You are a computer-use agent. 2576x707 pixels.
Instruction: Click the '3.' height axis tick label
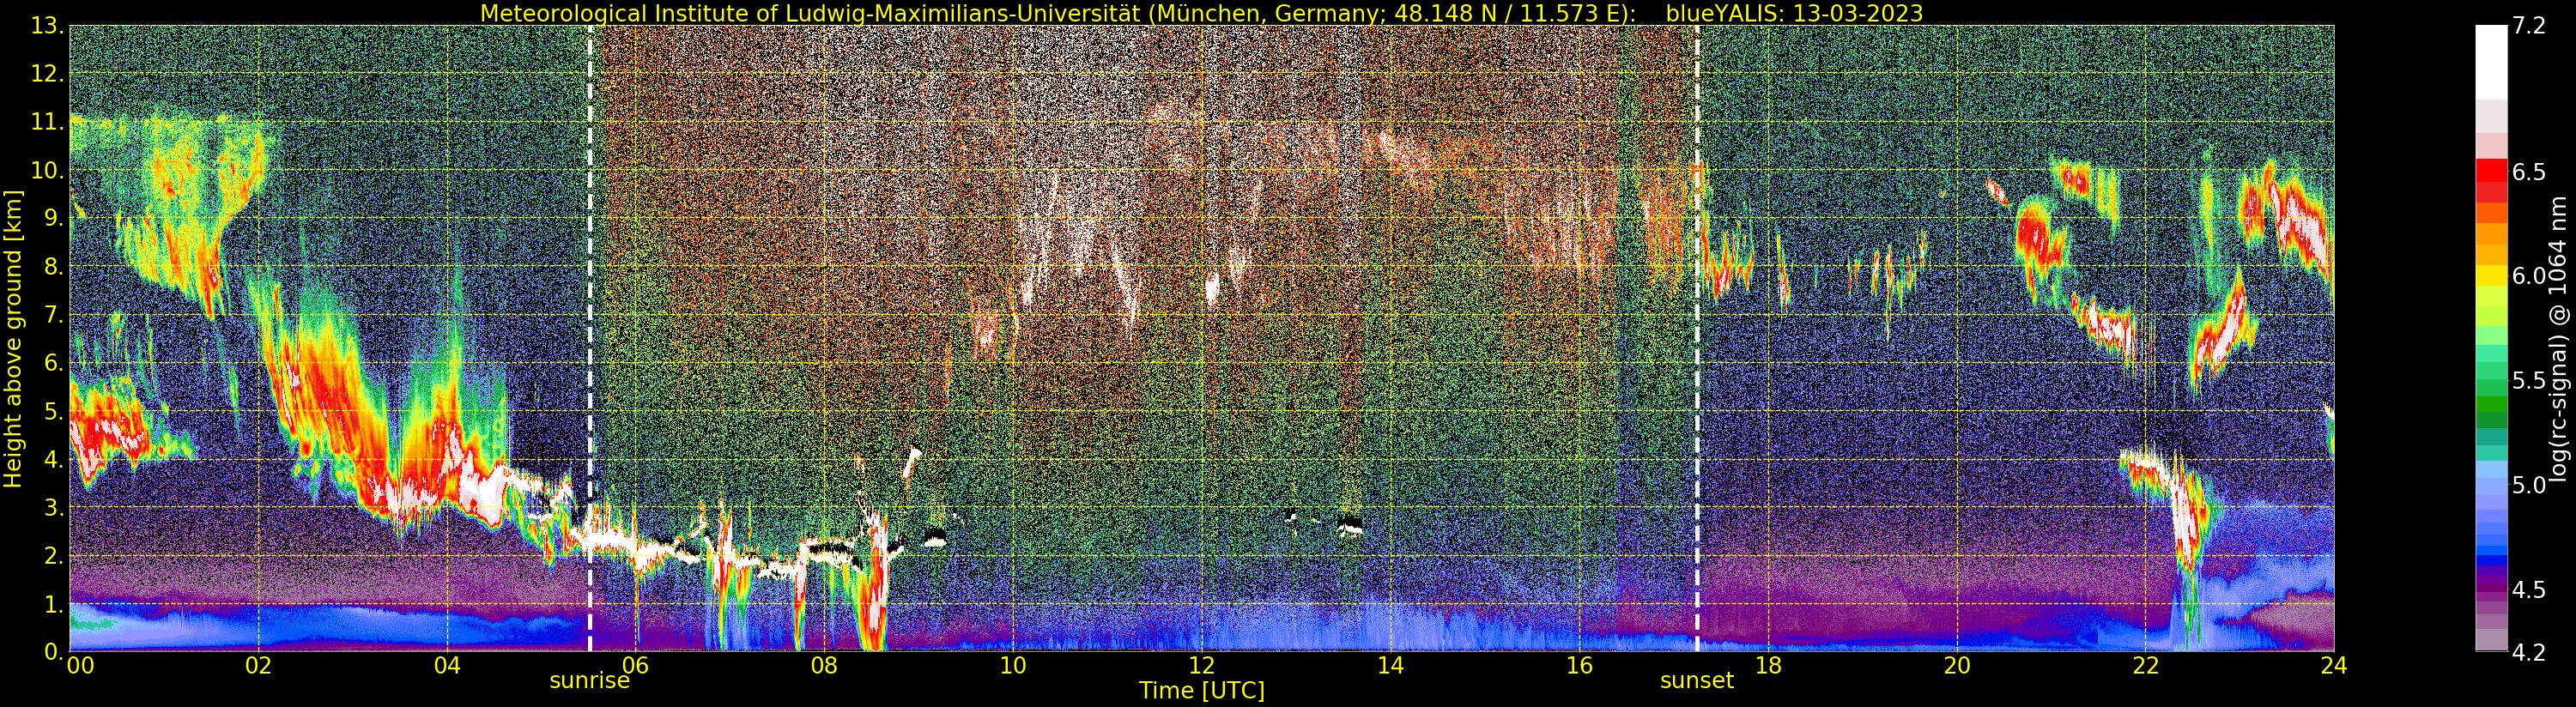54,507
